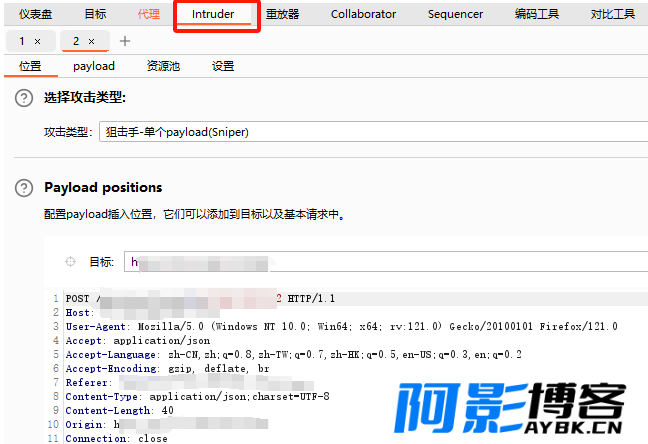The width and height of the screenshot is (648, 444).
Task: Click the User-Agent header line
Action: (341, 327)
